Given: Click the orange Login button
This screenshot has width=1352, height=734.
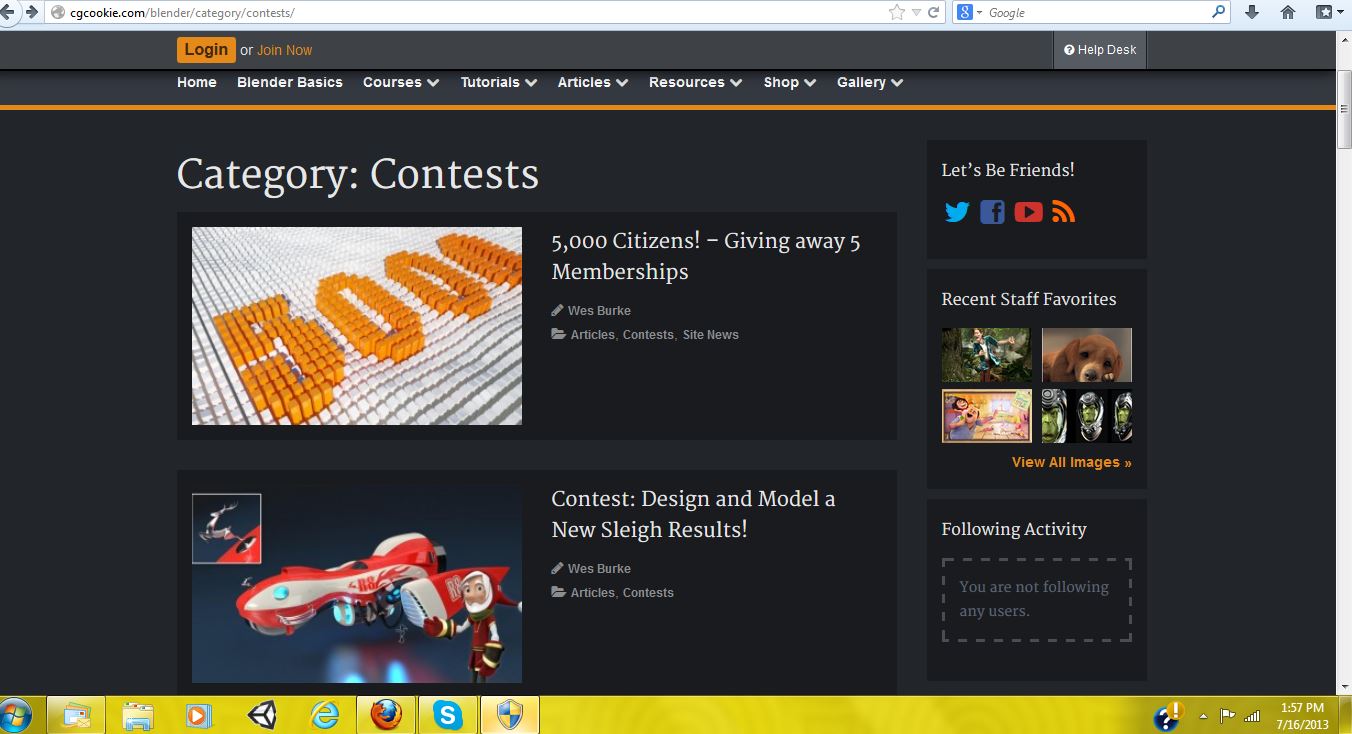Looking at the screenshot, I should tap(206, 50).
